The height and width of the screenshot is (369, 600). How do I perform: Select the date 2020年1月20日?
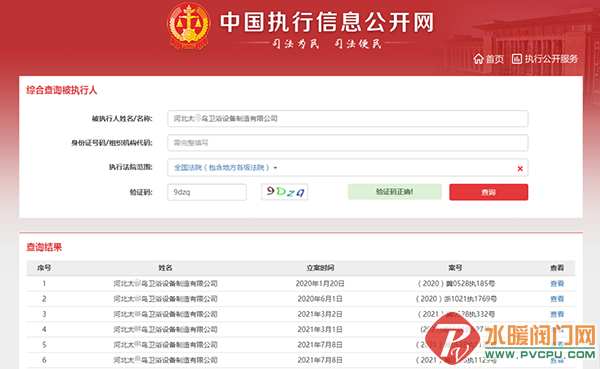[x=320, y=284]
